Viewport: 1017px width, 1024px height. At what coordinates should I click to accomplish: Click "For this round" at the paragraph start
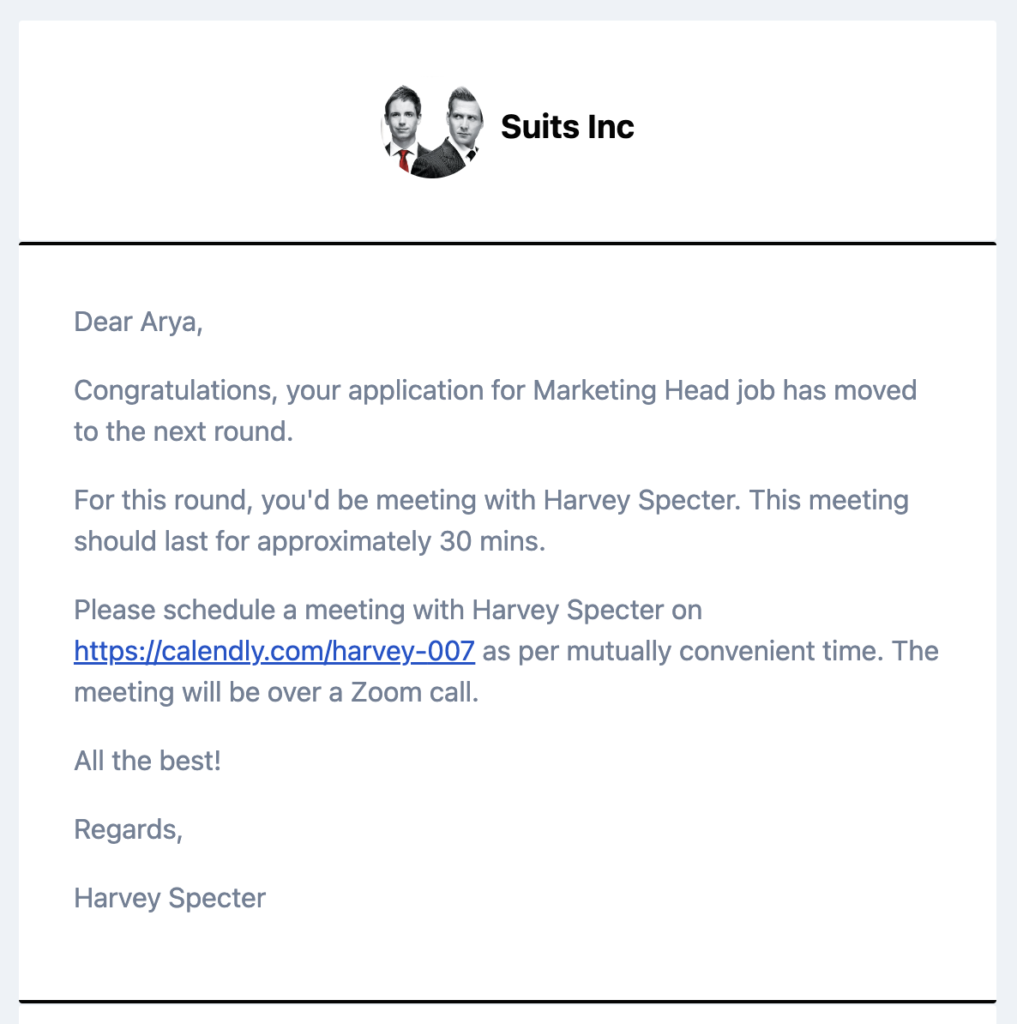(x=159, y=500)
